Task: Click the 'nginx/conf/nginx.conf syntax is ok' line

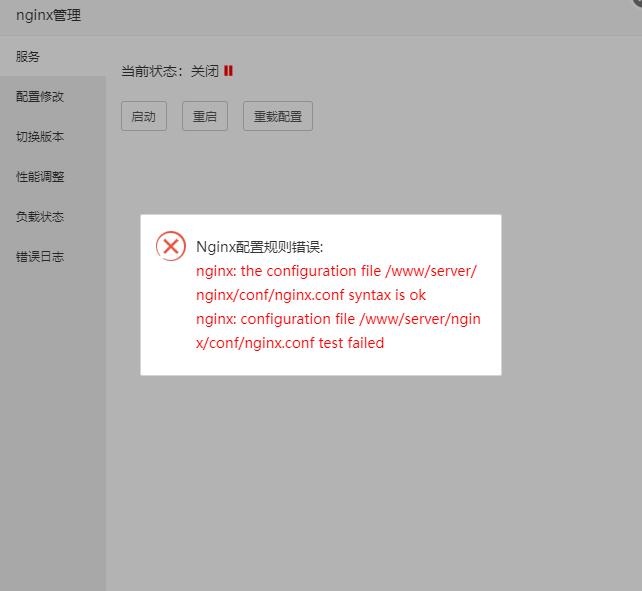Action: (311, 295)
